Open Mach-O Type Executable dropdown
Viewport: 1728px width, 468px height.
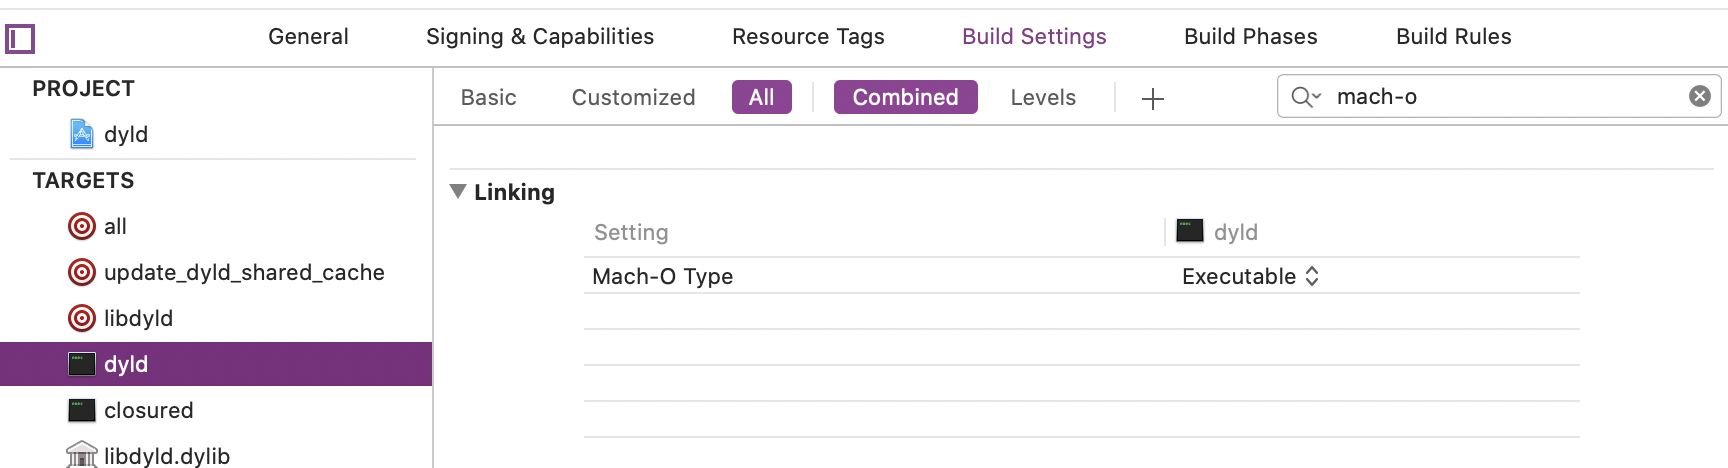pyautogui.click(x=1250, y=276)
